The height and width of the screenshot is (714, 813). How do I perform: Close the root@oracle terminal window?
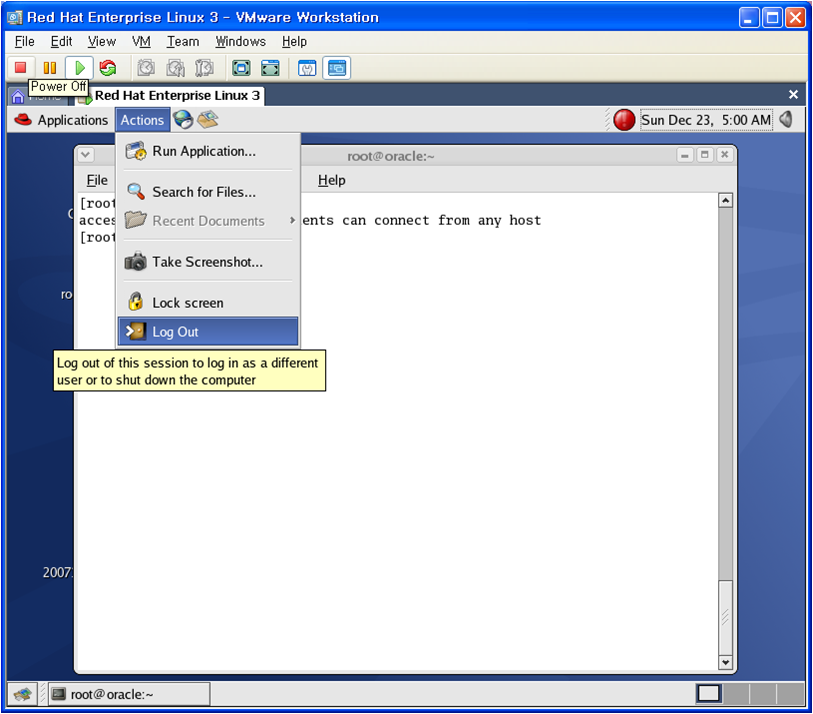point(725,155)
